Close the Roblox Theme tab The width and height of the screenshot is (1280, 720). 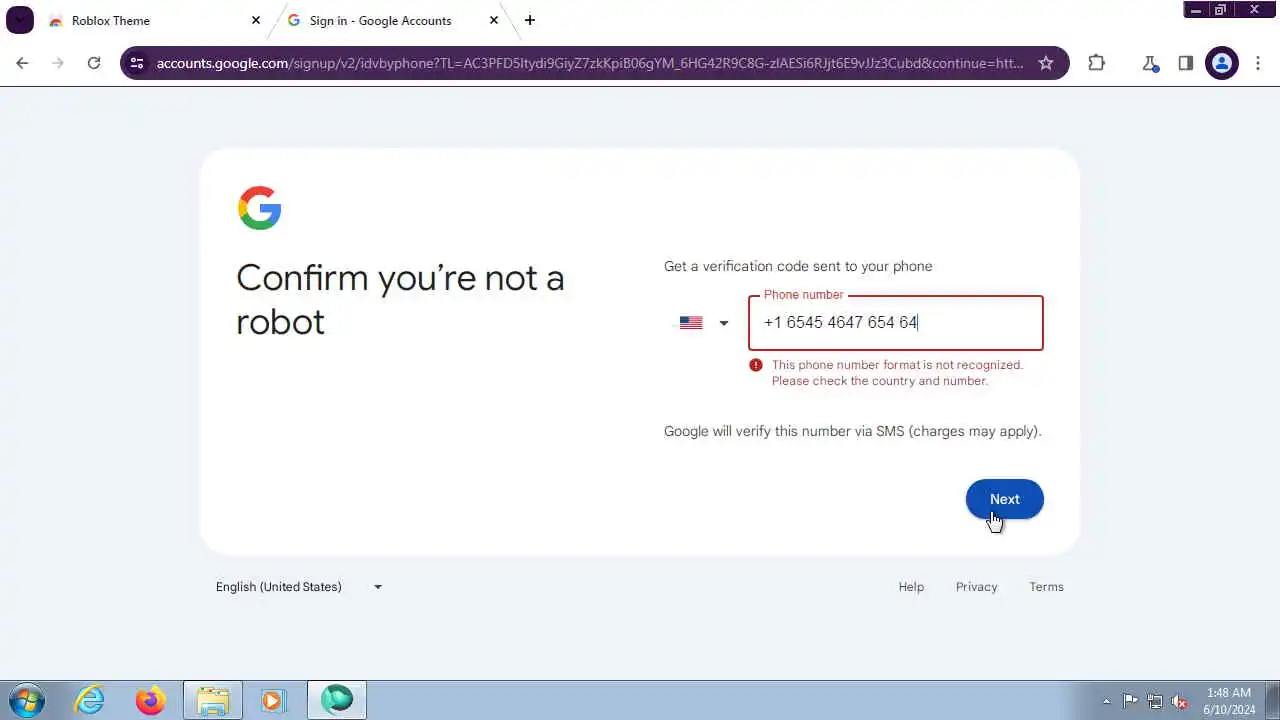point(256,20)
